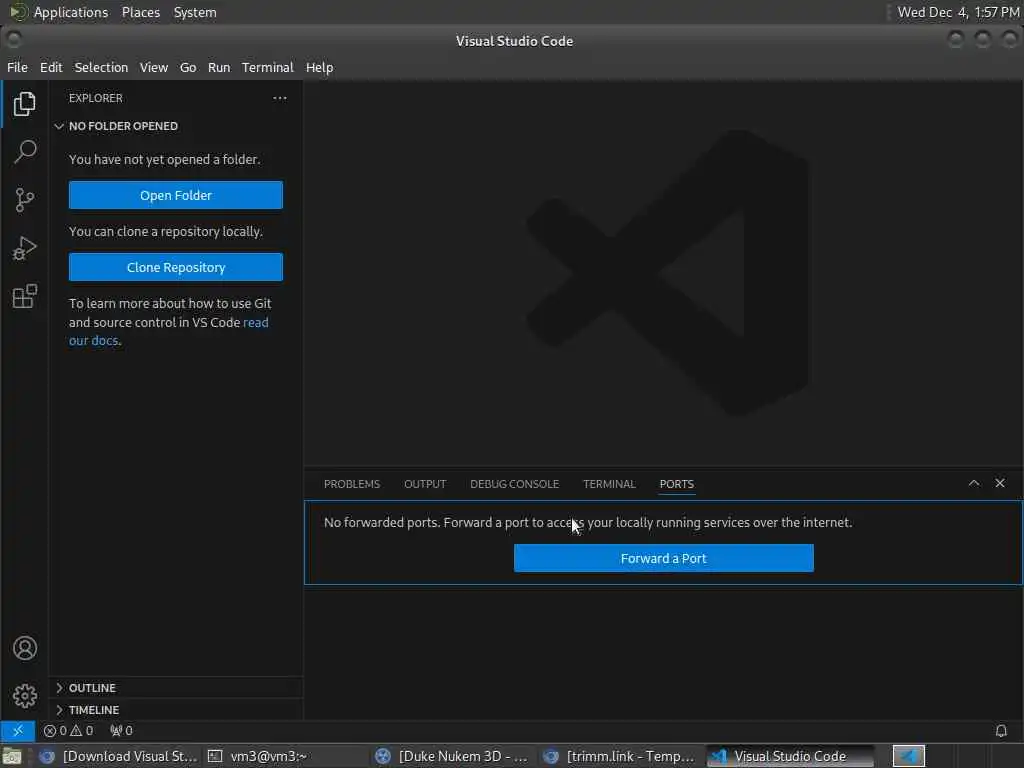Switch to the OUTPUT tab
Screen dimensions: 1024x768
coord(425,484)
